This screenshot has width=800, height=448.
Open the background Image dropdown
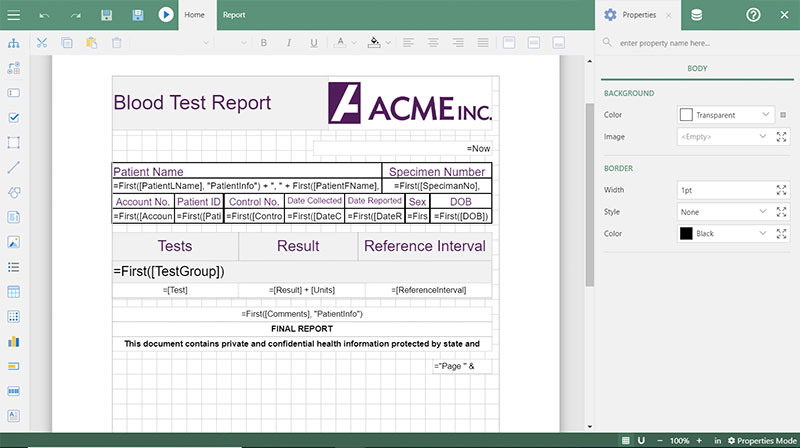click(x=725, y=136)
